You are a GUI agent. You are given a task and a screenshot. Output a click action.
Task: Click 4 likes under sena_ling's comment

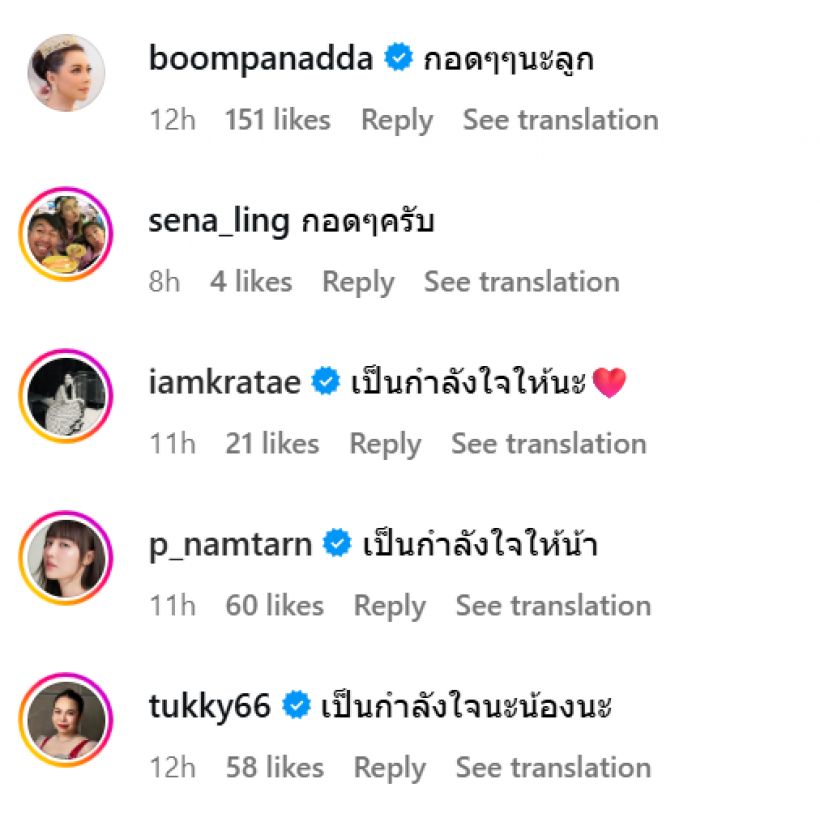[x=250, y=282]
